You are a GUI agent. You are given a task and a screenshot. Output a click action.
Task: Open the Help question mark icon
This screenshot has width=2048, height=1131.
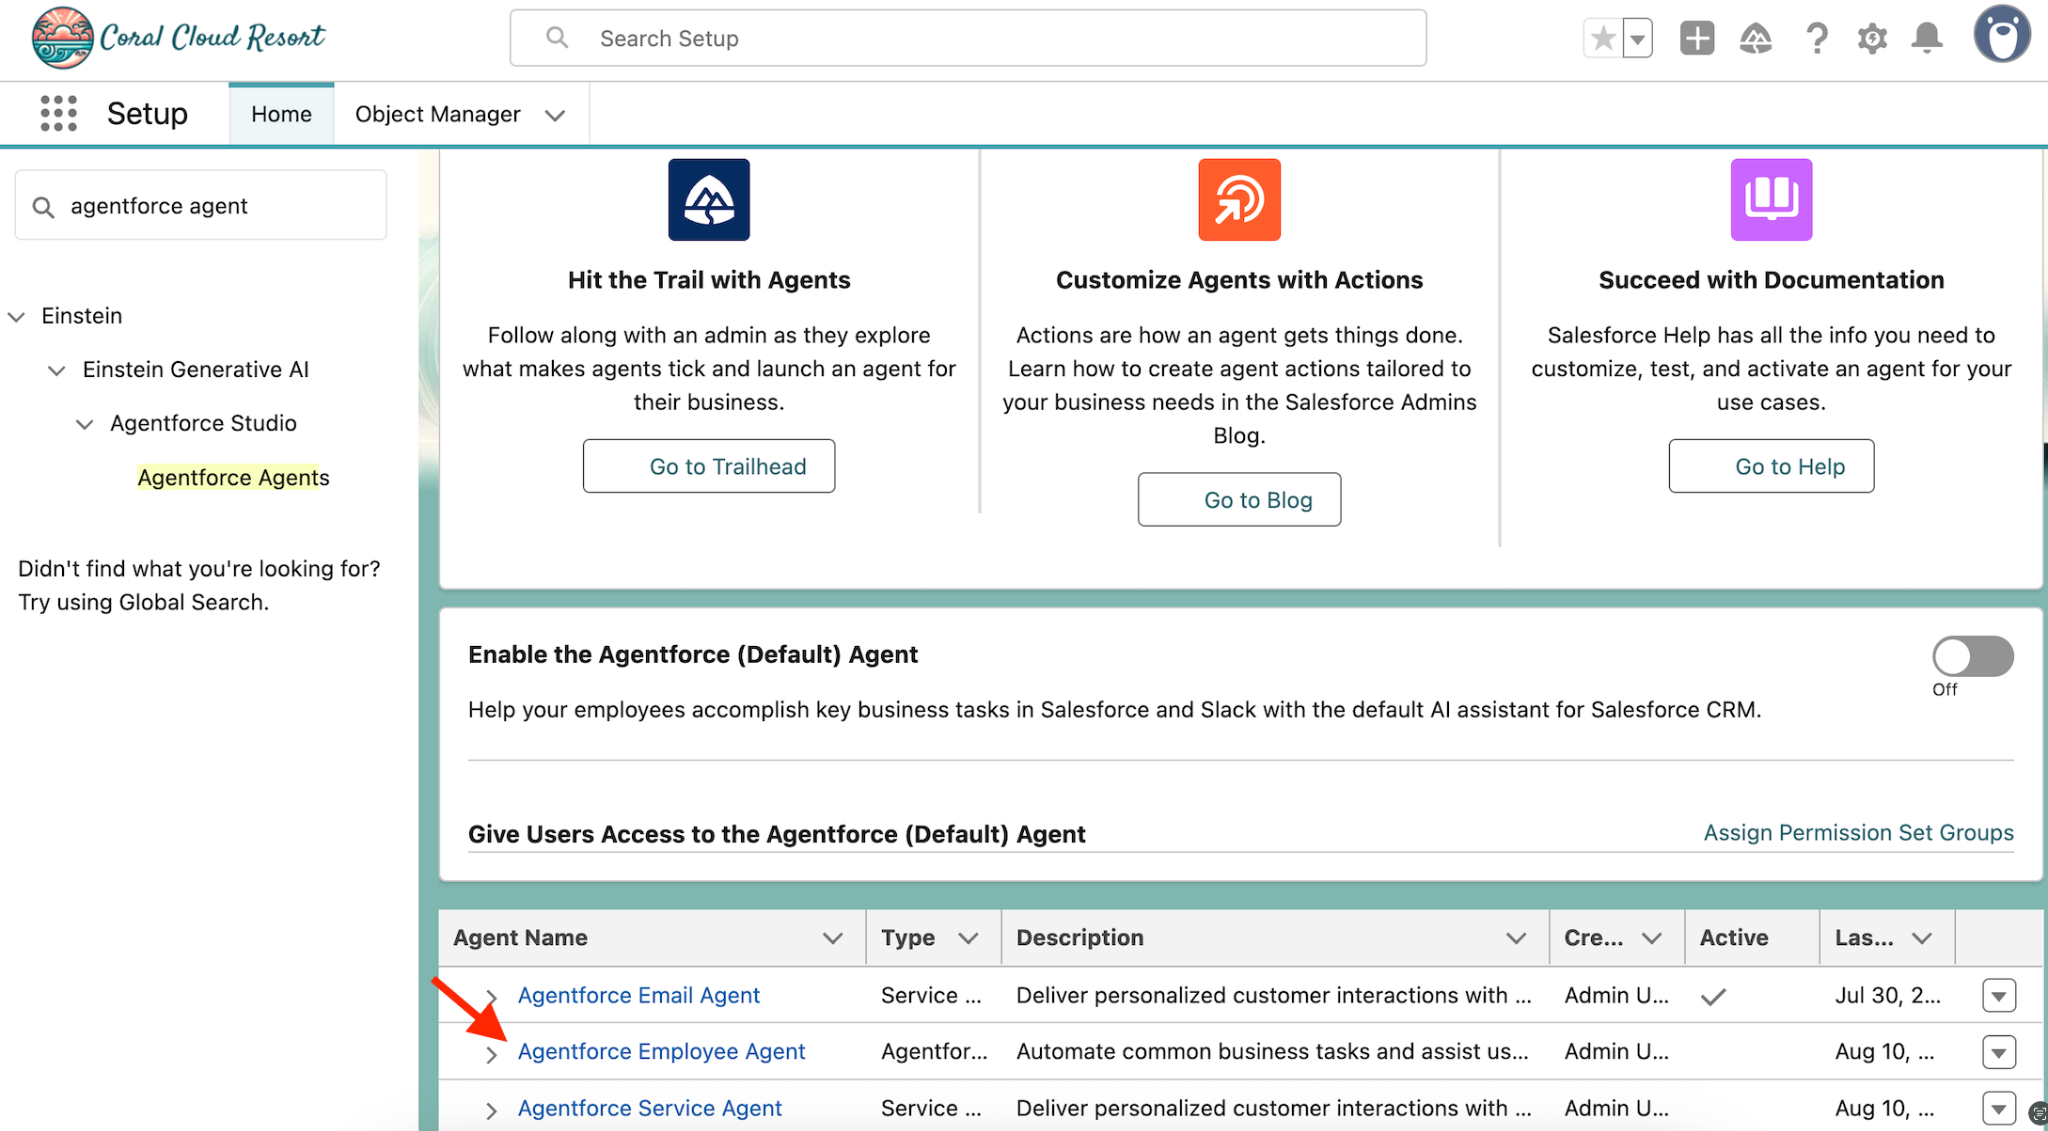pos(1816,39)
